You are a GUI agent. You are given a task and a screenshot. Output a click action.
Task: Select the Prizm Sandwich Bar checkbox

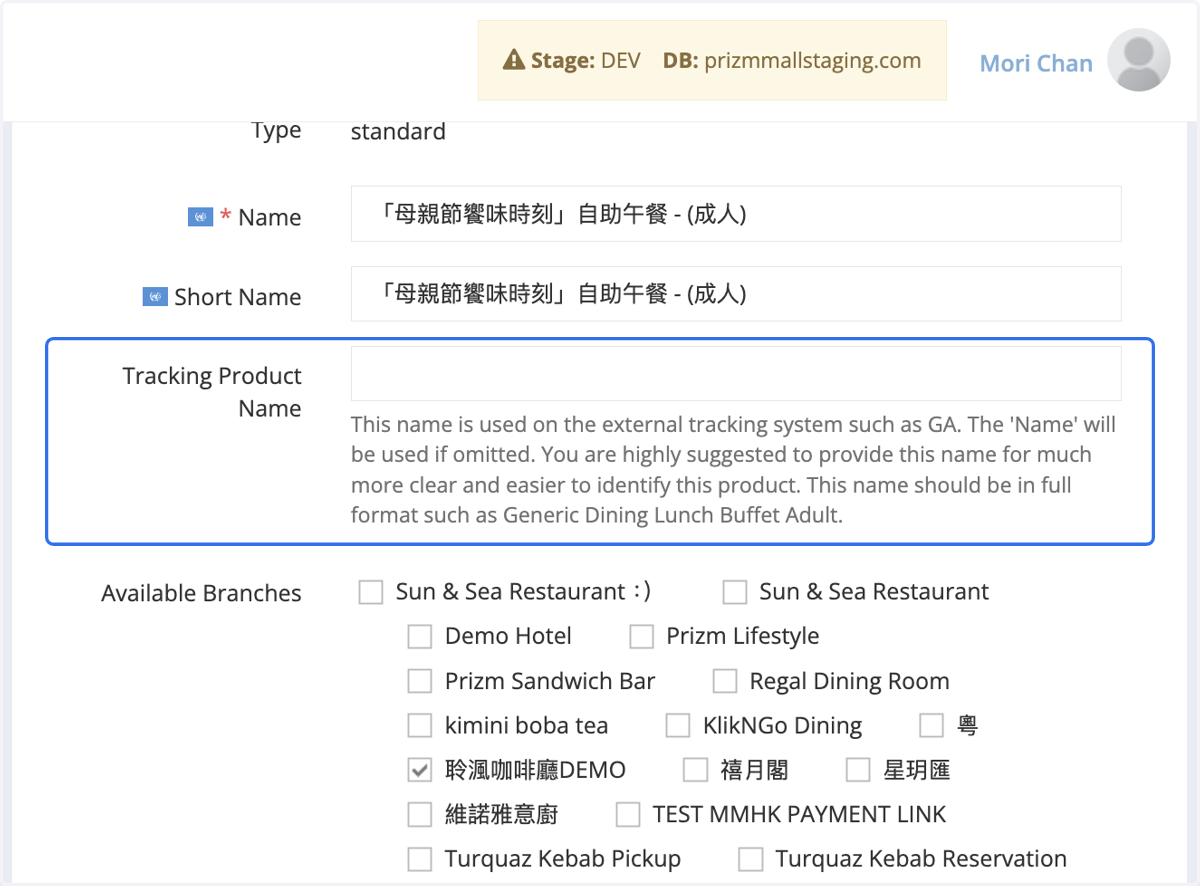(x=420, y=682)
